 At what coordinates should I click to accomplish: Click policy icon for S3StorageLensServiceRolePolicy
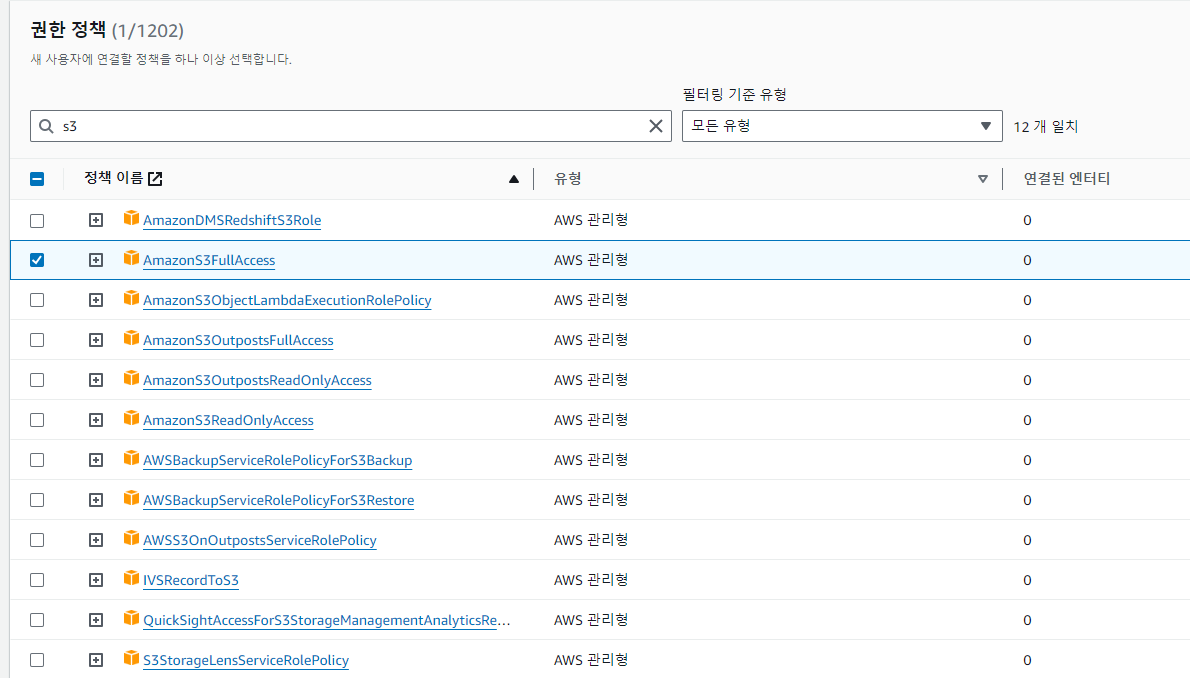(x=131, y=658)
